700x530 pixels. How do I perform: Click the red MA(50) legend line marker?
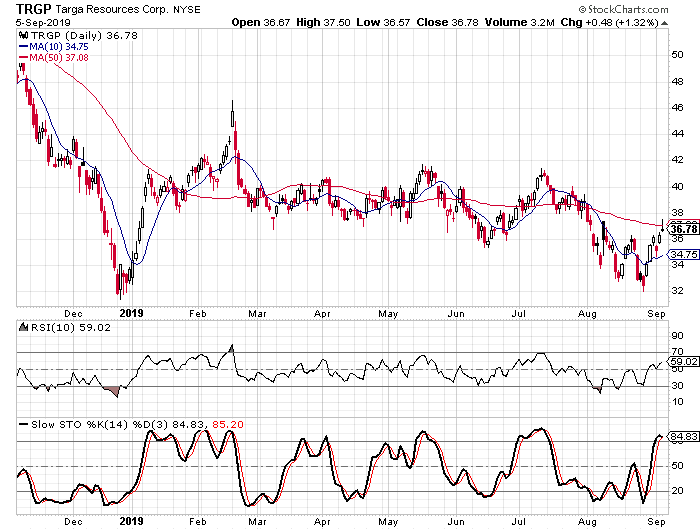coord(22,58)
